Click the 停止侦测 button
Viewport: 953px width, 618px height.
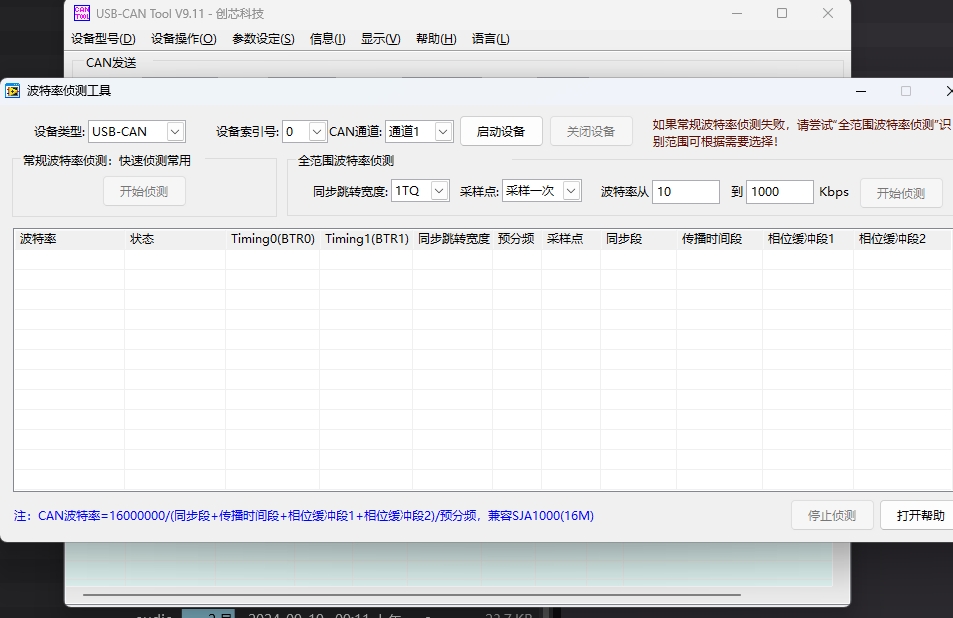click(x=832, y=515)
